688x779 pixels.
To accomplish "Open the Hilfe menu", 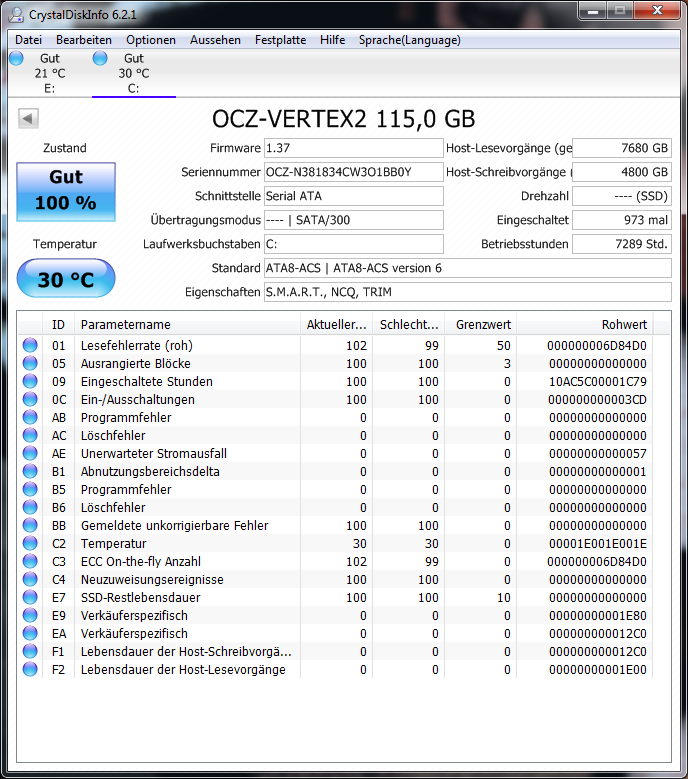I will pos(332,40).
